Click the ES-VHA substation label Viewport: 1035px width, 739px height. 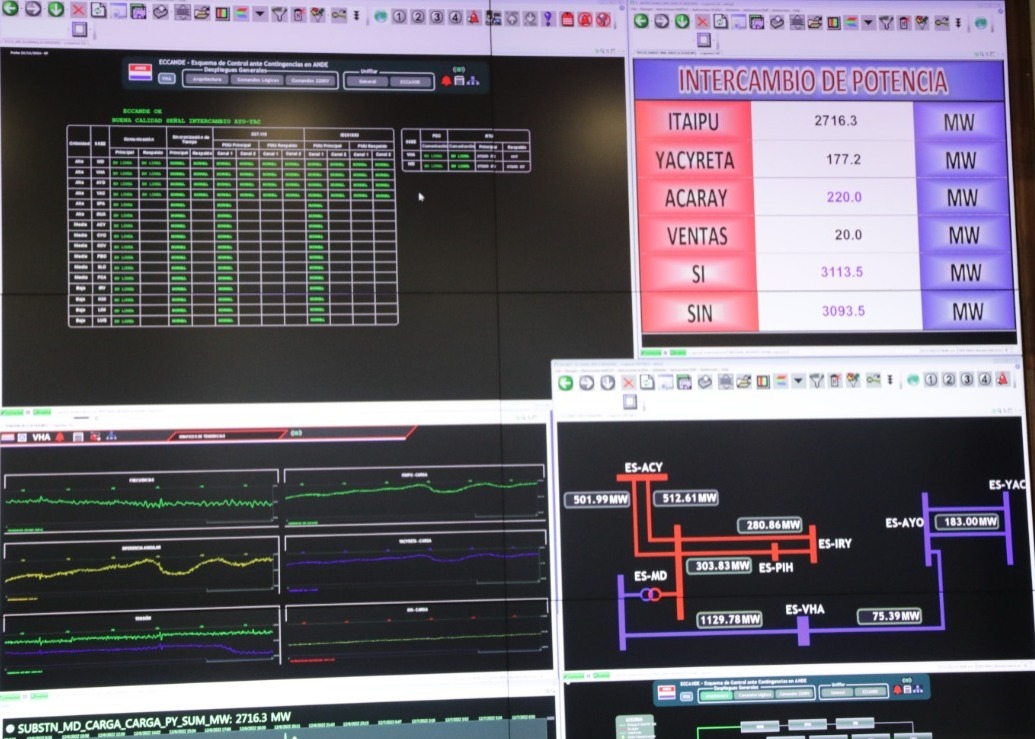click(x=805, y=609)
